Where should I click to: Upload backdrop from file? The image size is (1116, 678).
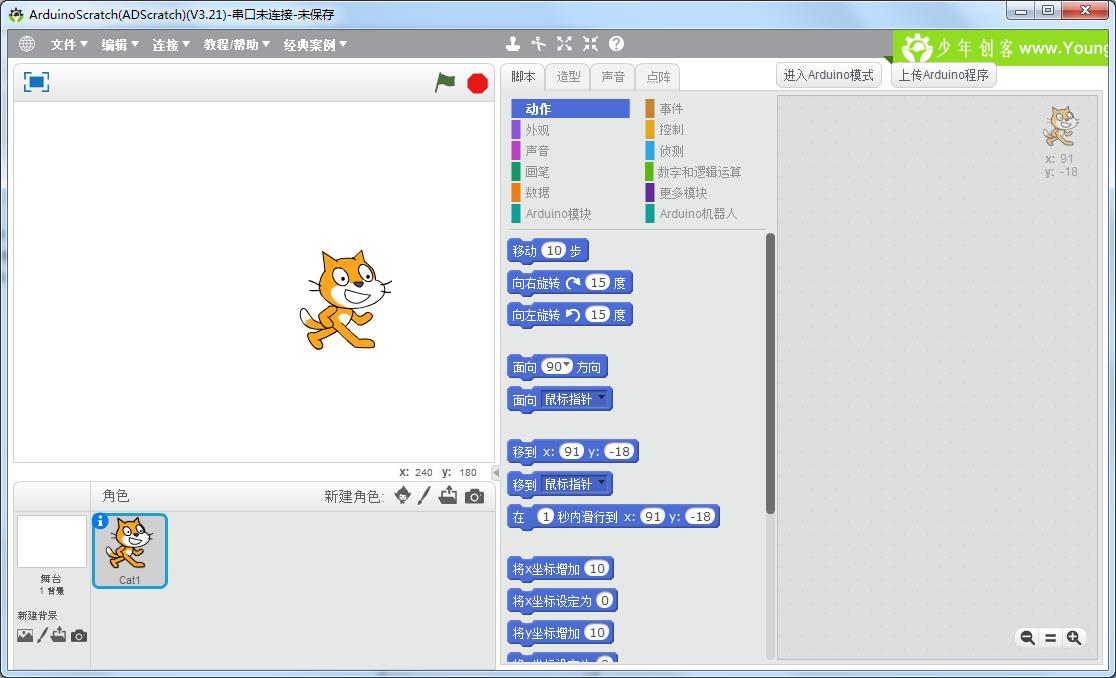point(59,635)
